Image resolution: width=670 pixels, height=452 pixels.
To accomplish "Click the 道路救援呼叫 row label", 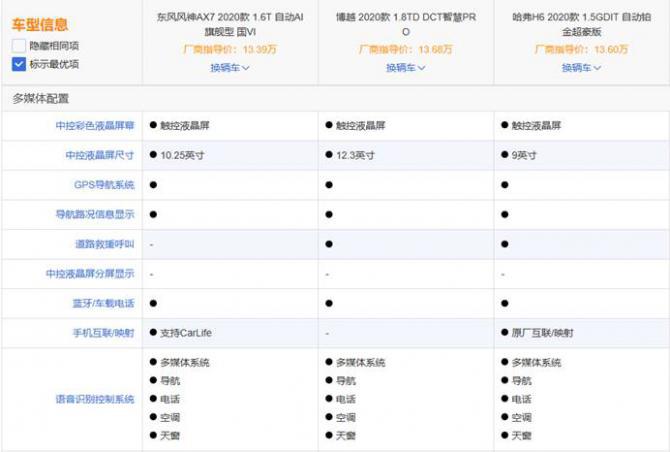I will pos(105,244).
